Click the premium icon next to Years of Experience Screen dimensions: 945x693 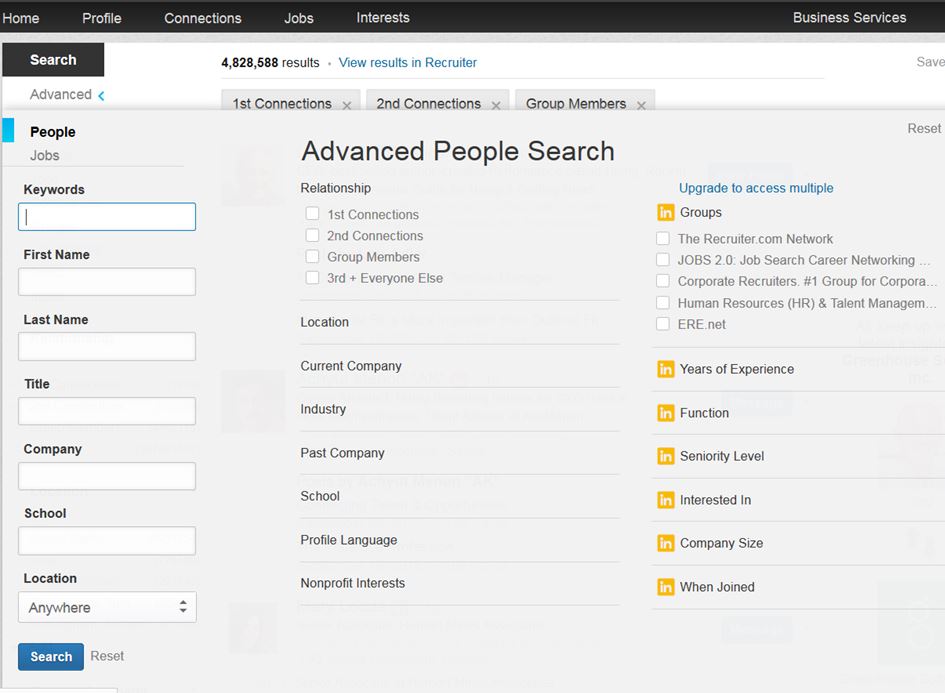point(665,369)
